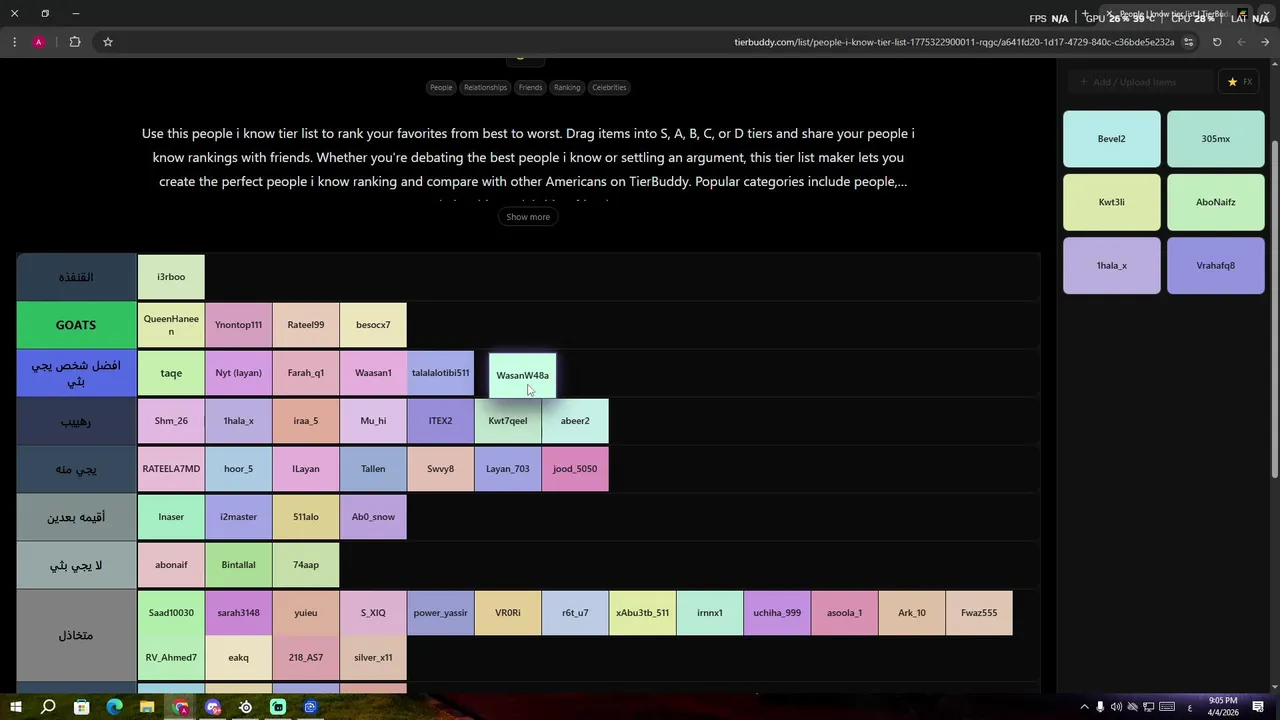The height and width of the screenshot is (720, 1280).
Task: Click the talalalotibi511 tile
Action: pos(440,373)
